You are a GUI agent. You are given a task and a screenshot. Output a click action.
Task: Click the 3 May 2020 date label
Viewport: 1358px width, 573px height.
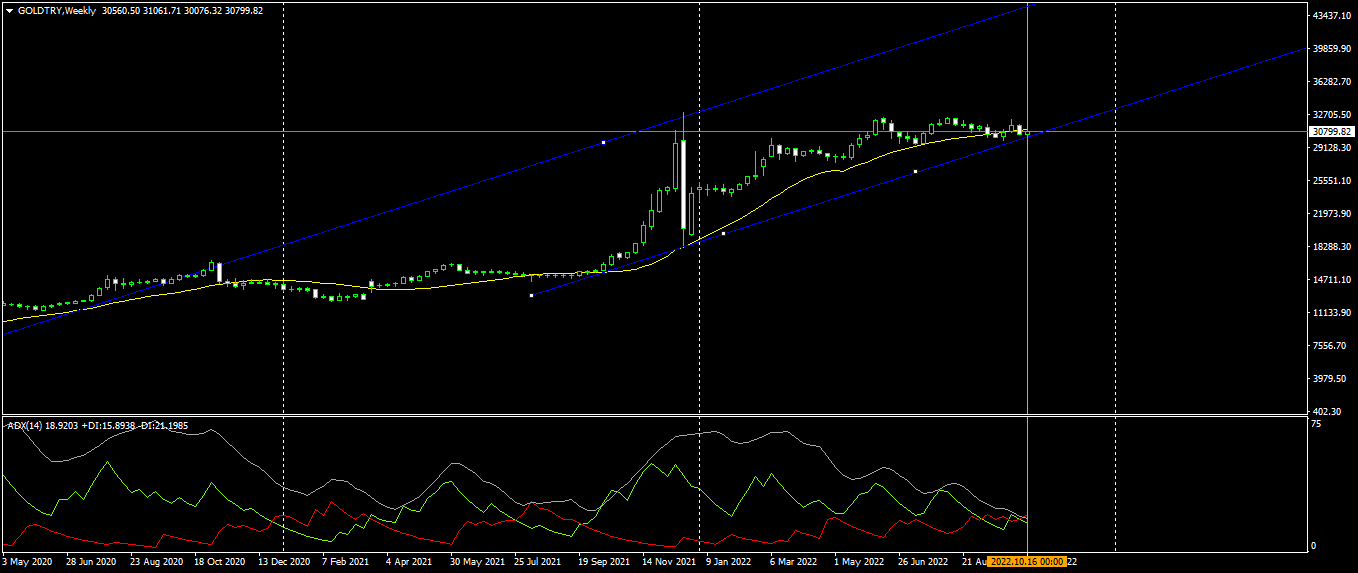point(28,562)
